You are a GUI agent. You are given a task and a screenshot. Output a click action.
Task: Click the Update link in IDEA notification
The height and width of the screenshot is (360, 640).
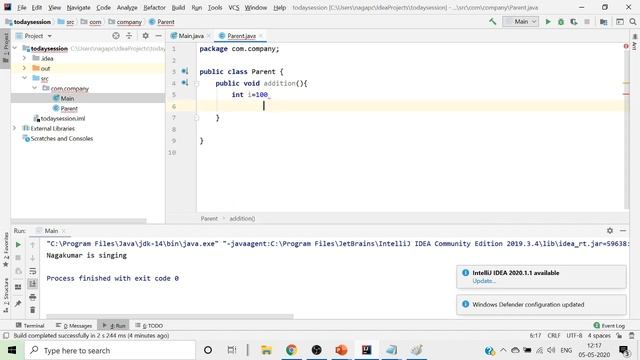(484, 281)
